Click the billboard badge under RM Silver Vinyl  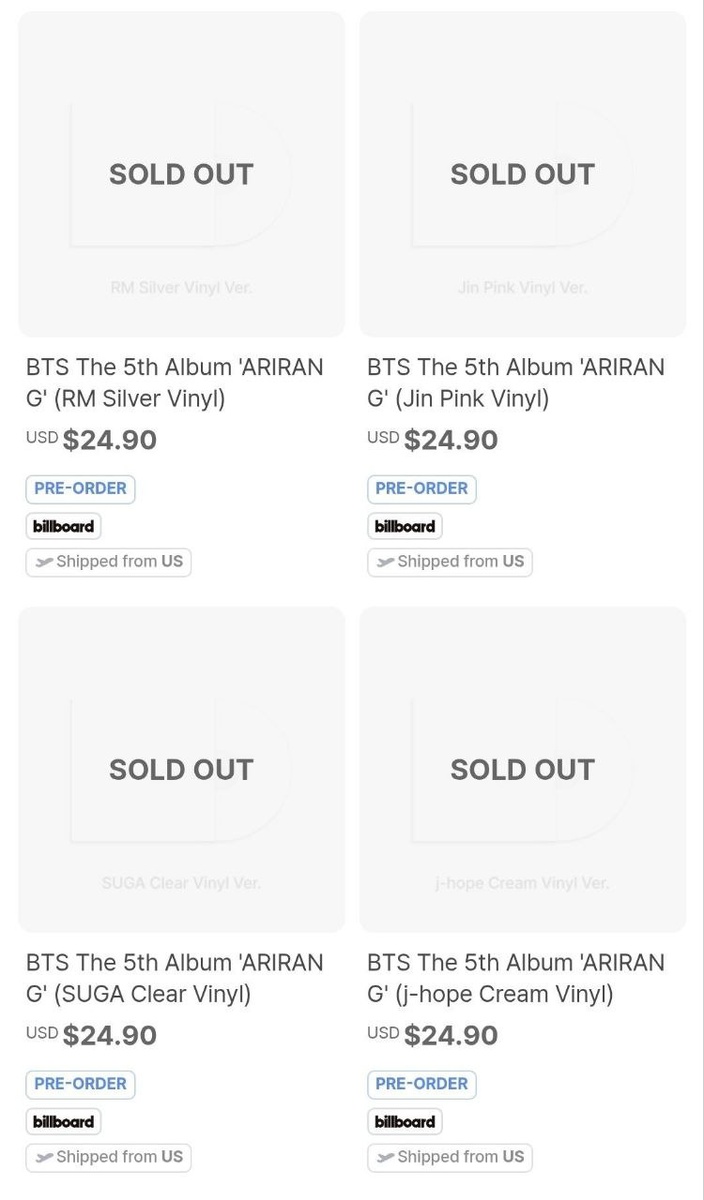(63, 526)
